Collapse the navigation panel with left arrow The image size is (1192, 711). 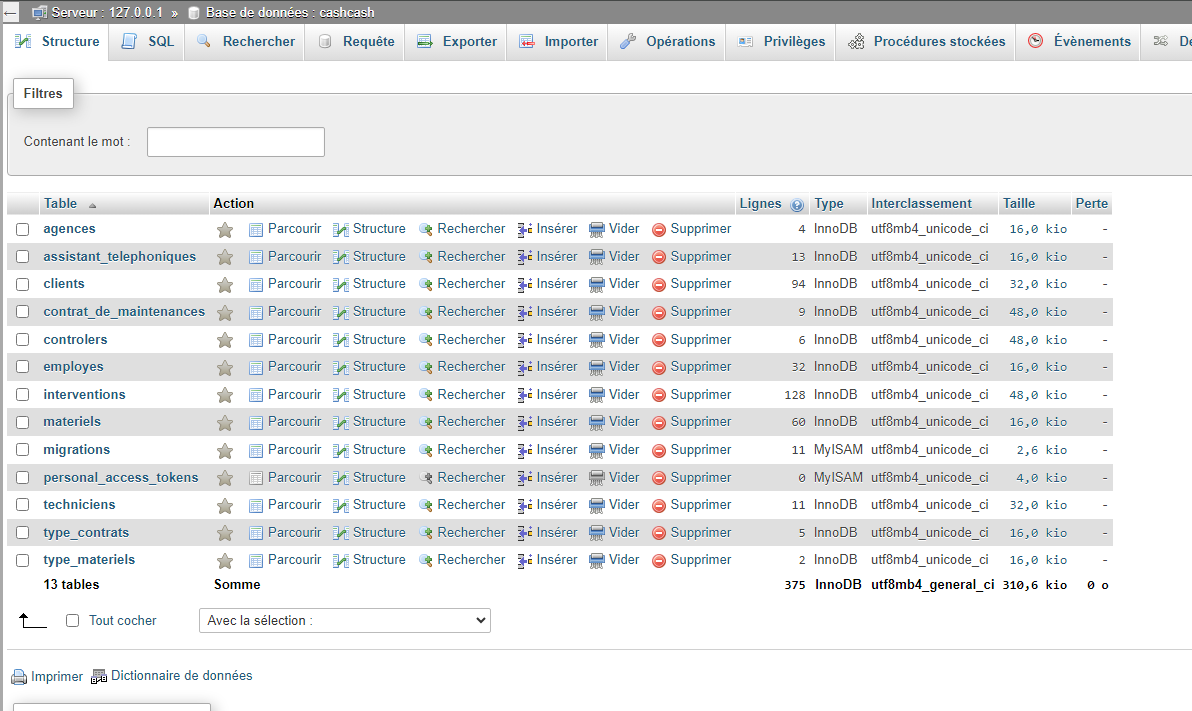click(10, 12)
